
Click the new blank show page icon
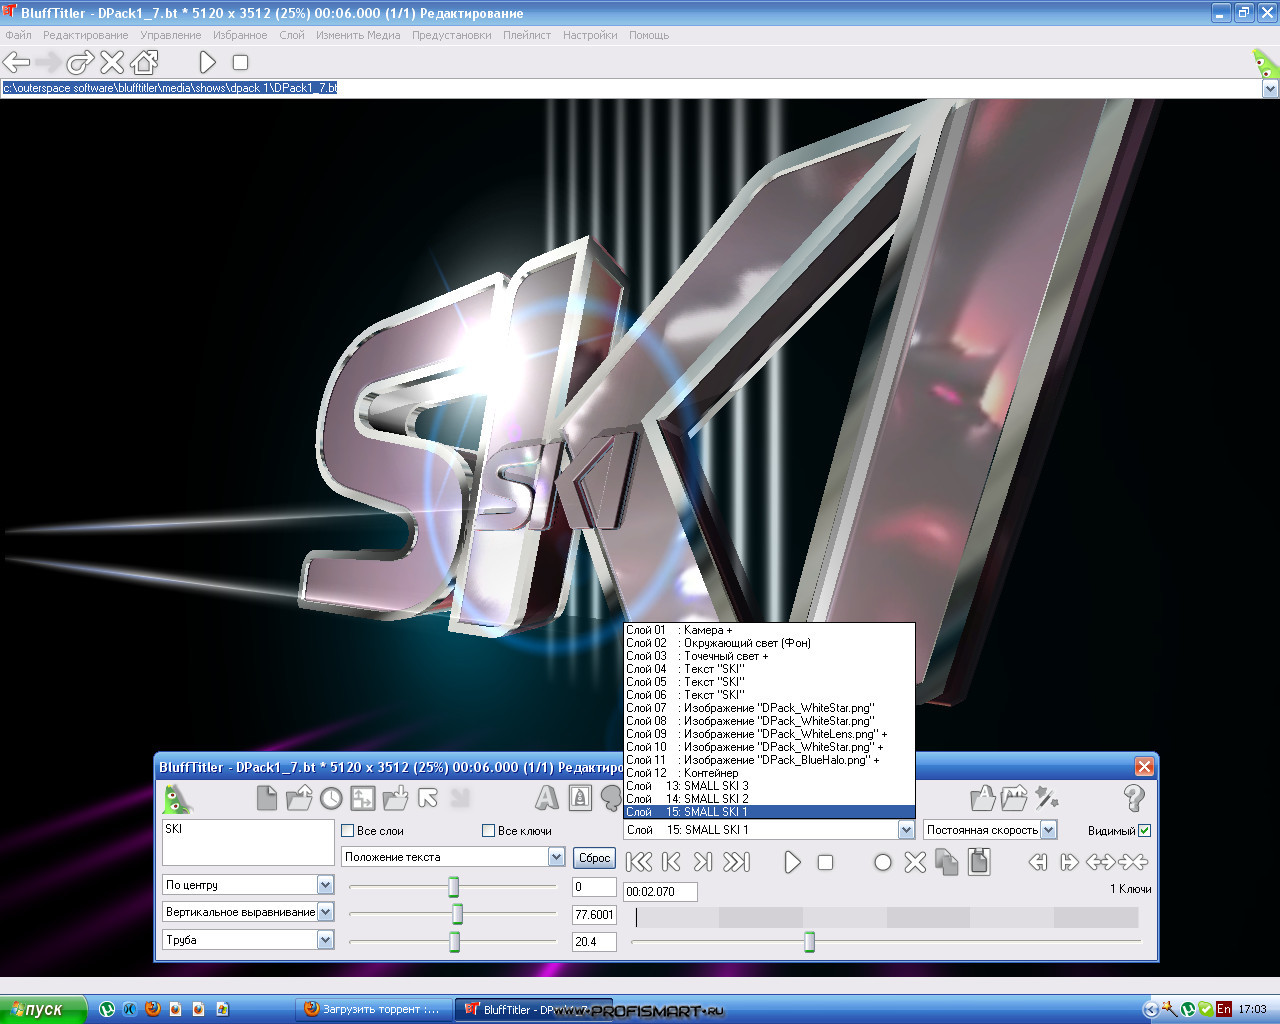tap(267, 798)
